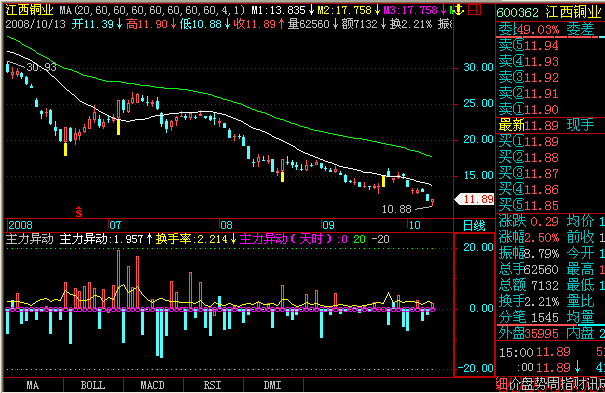This screenshot has height=393, width=605.
Task: Click the stock code 600362
Action: pos(517,13)
